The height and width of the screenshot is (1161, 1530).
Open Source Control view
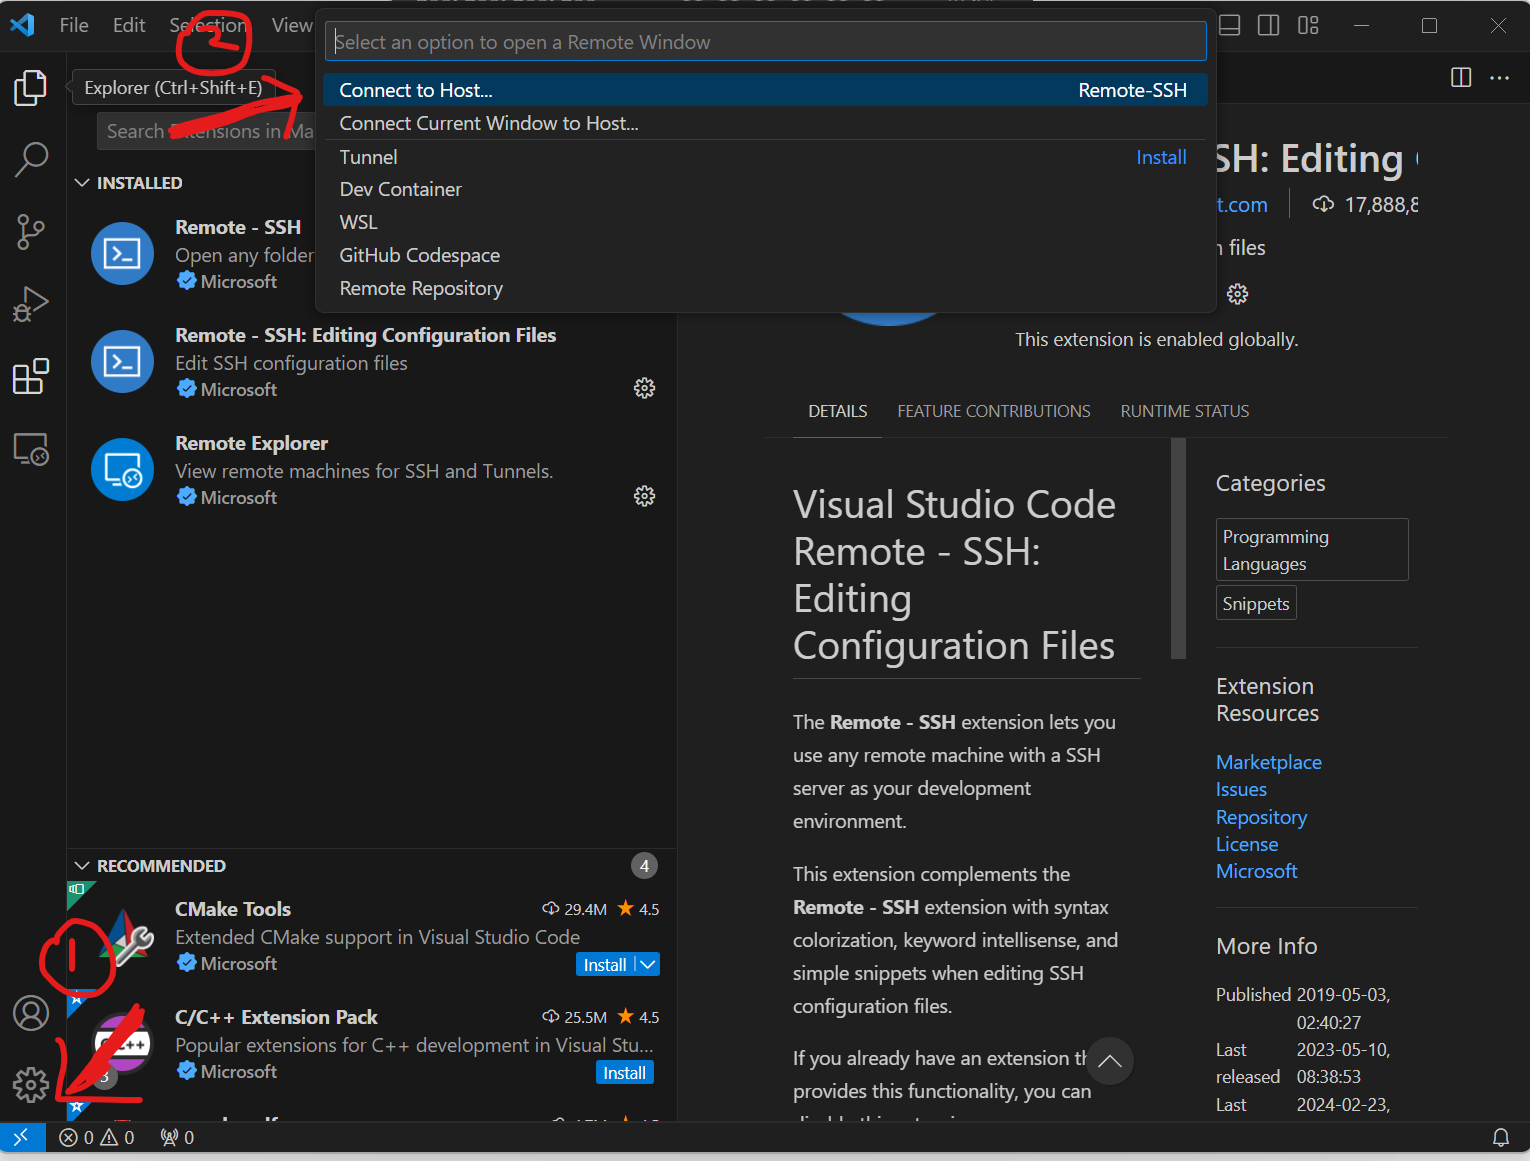click(31, 232)
